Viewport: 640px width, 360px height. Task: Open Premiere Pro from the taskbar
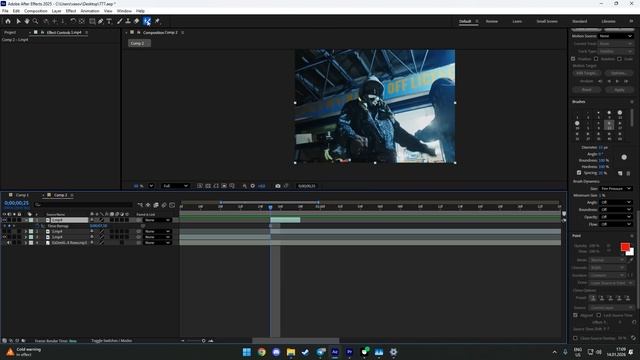point(349,352)
